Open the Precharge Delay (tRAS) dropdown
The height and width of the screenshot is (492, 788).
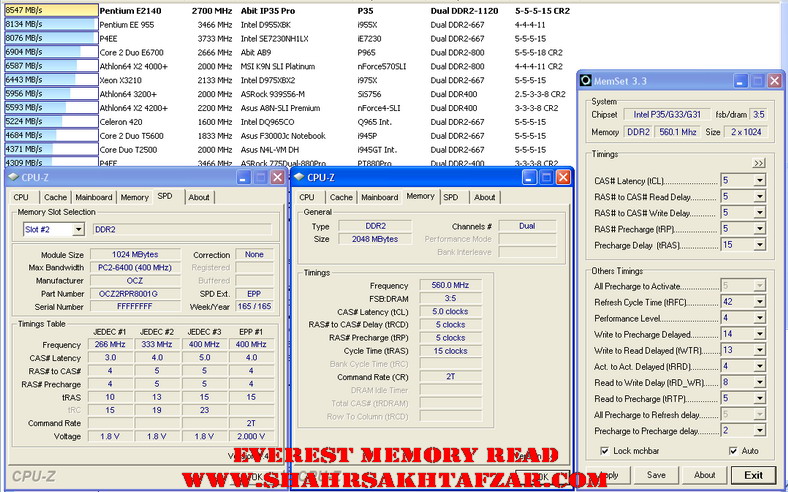coord(759,245)
